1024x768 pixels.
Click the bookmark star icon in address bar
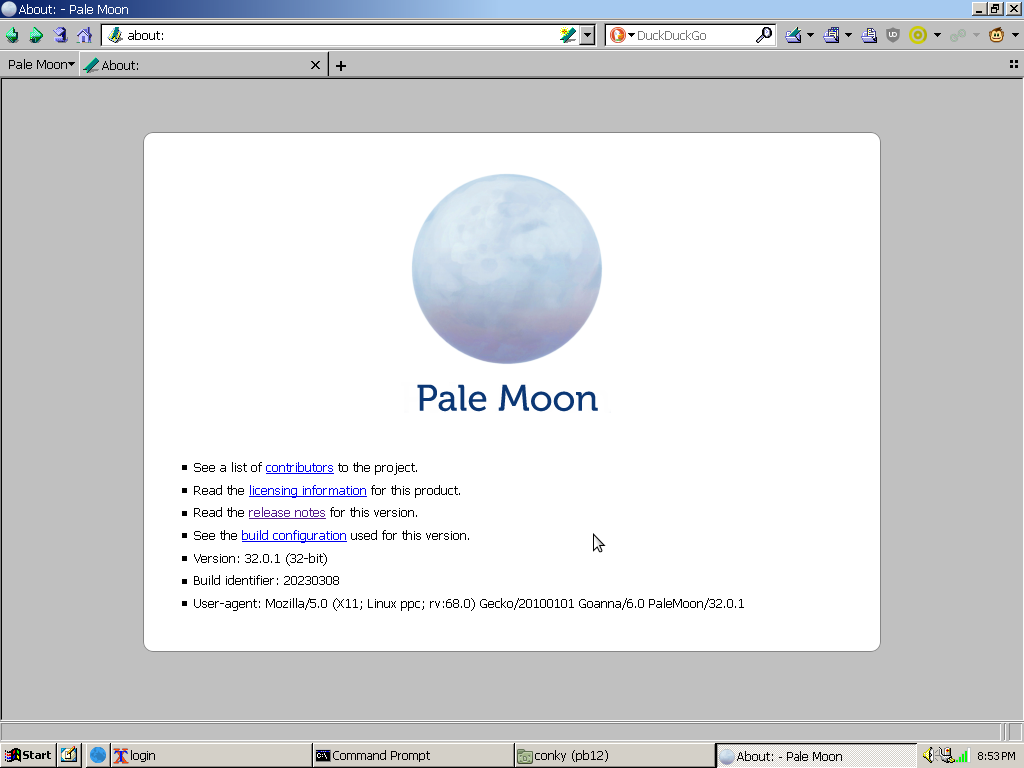[x=568, y=35]
